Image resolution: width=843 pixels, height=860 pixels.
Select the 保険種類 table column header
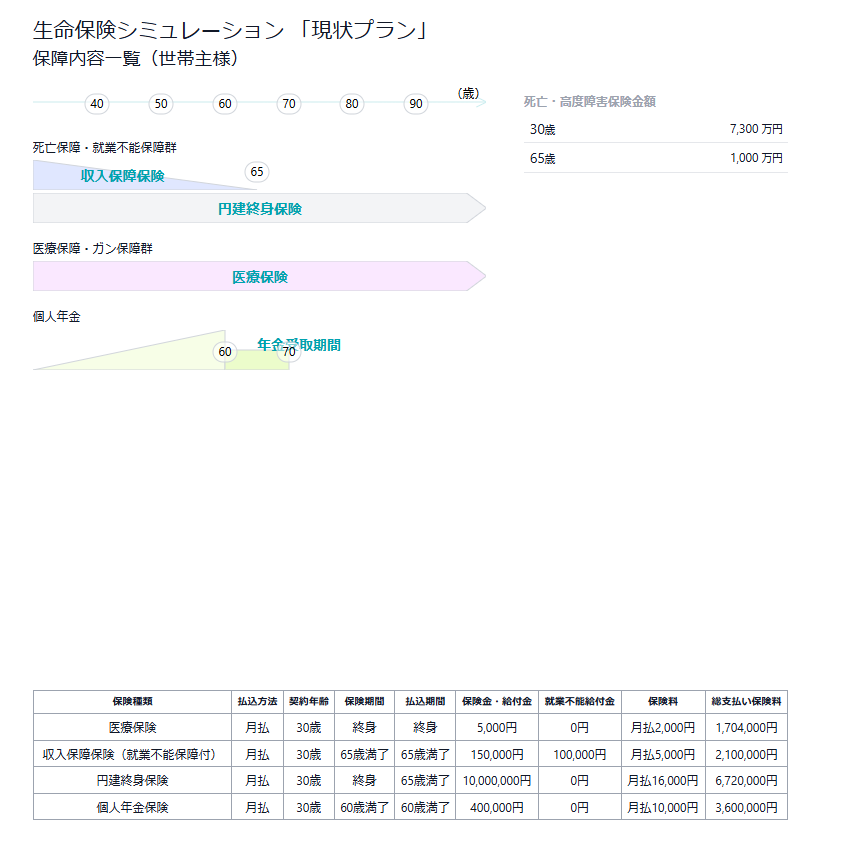pos(133,701)
